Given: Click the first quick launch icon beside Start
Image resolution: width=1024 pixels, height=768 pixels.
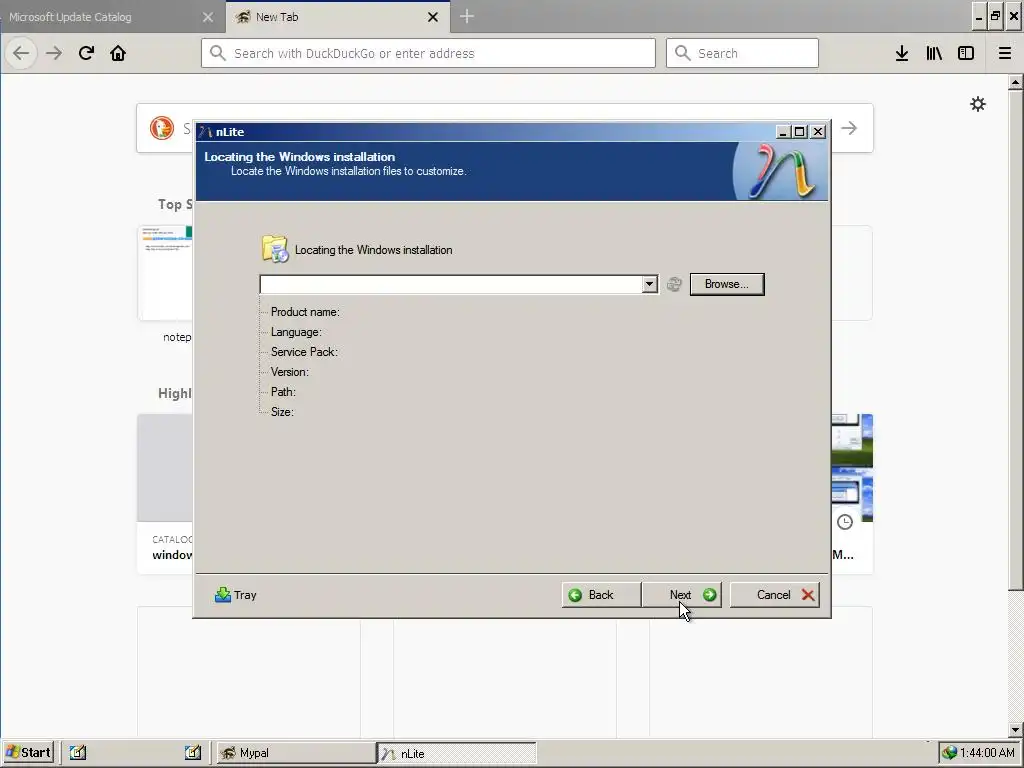Looking at the screenshot, I should [78, 752].
